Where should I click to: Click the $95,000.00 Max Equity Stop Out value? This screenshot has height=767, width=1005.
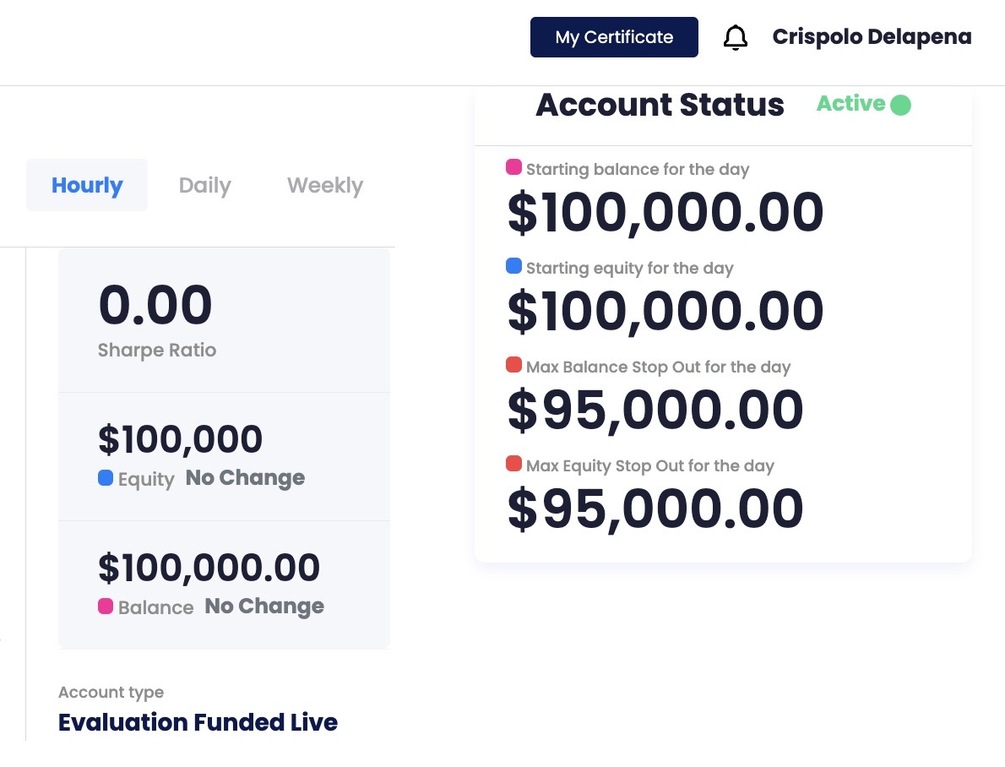(x=655, y=509)
